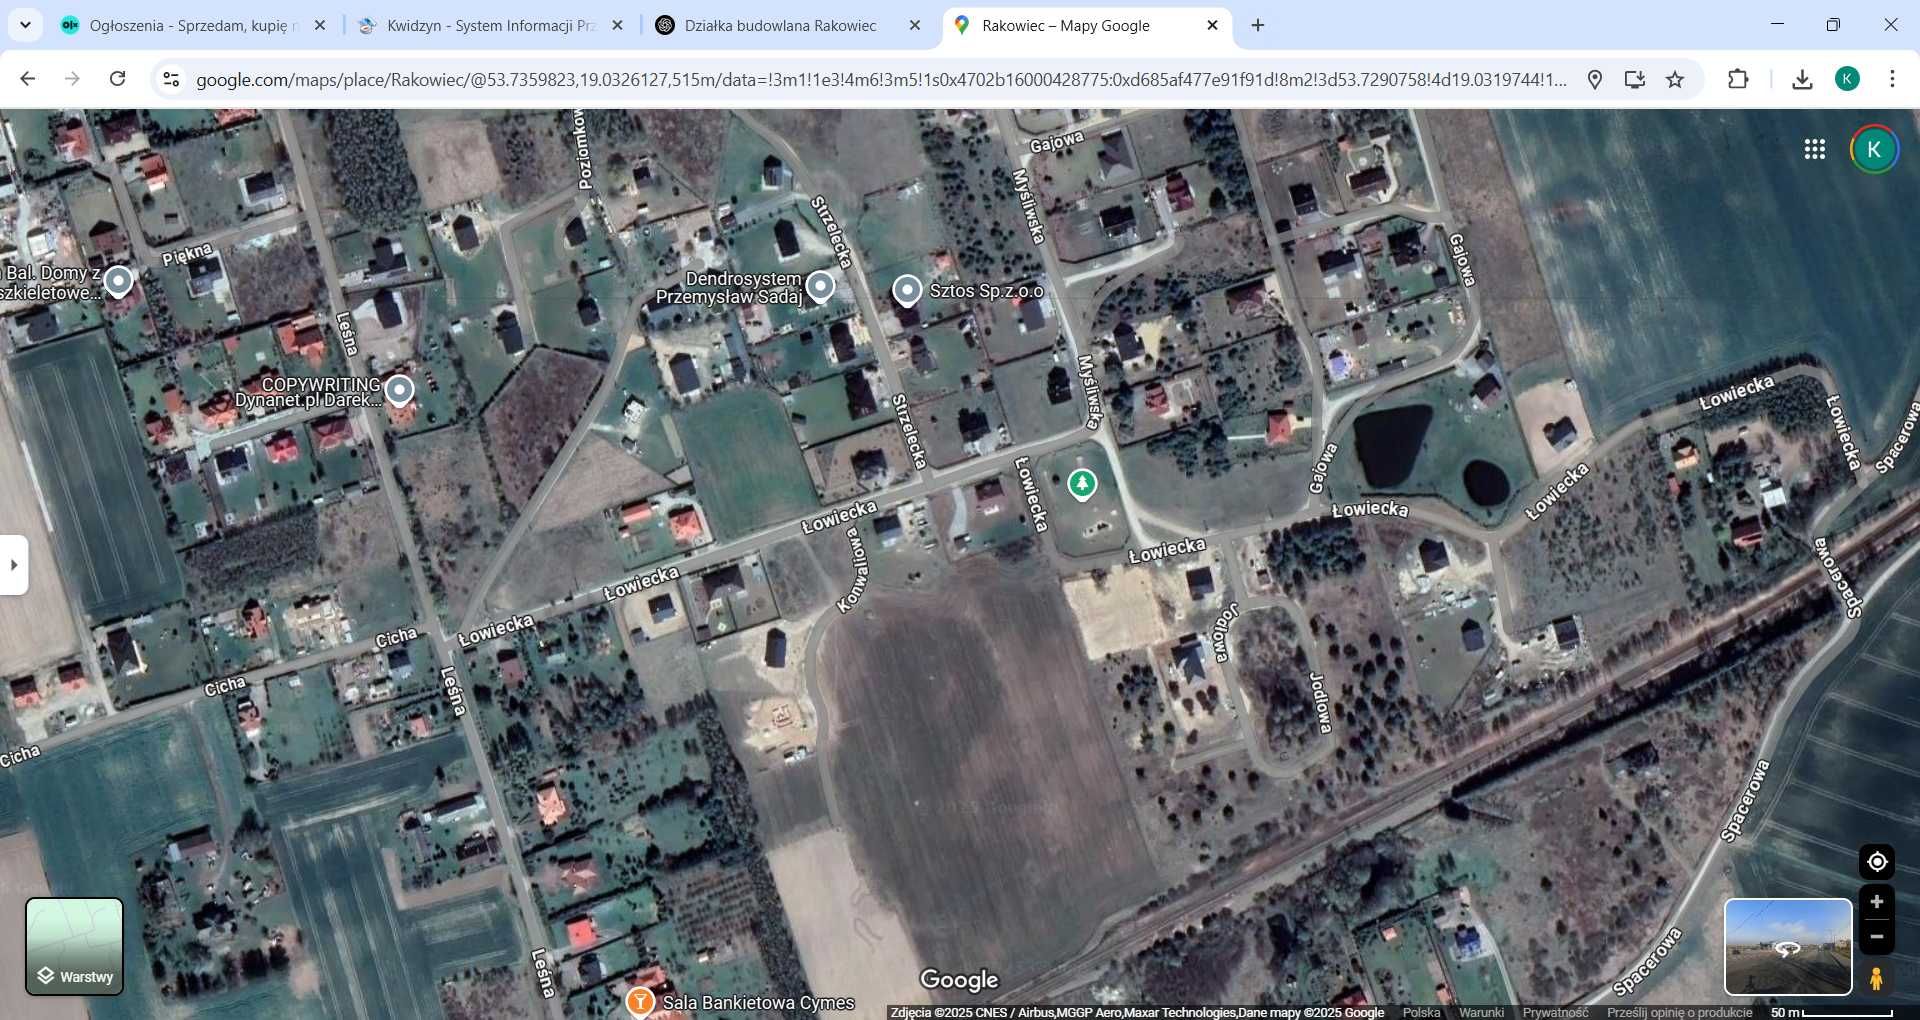Open Chrome's three-dot menu

(x=1892, y=79)
